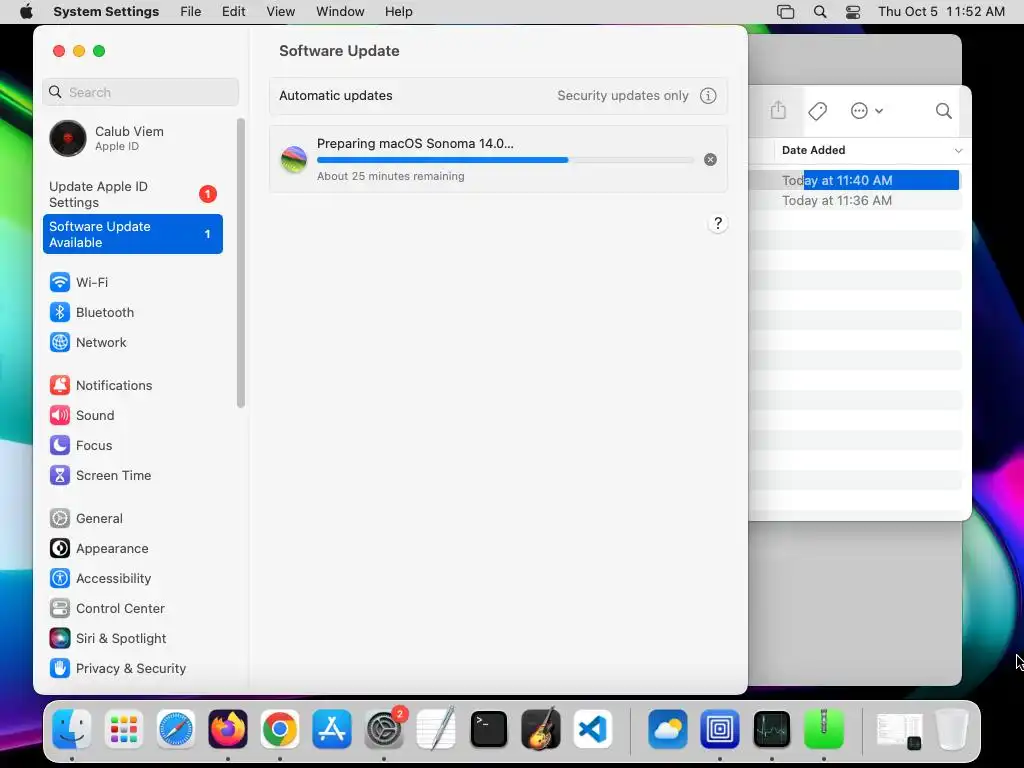This screenshot has height=768, width=1024.
Task: Click the Date Added column header
Action: click(813, 150)
